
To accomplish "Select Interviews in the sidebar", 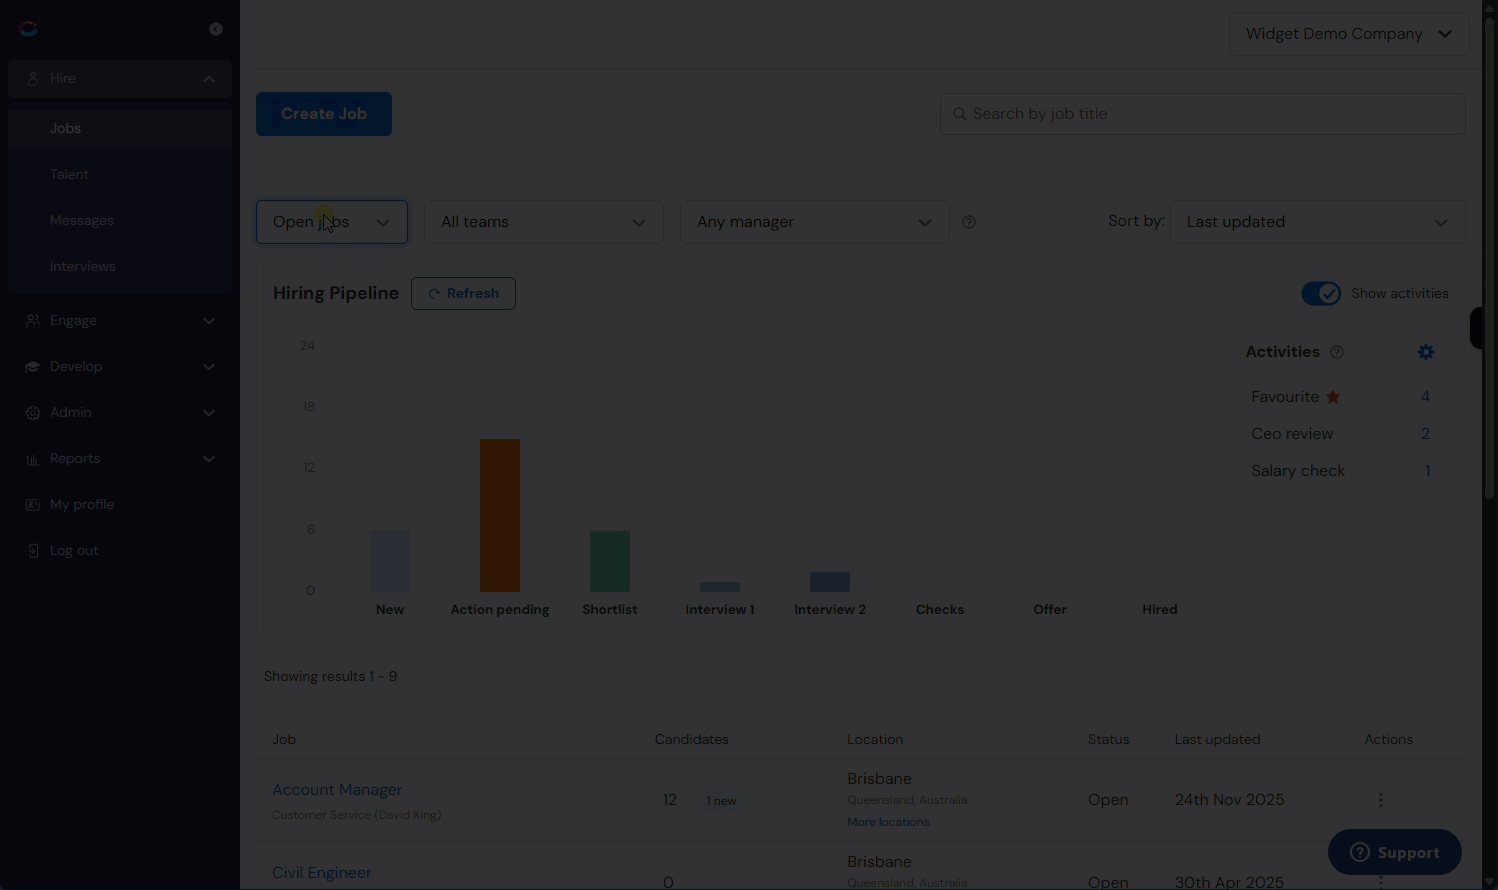I will (120, 266).
